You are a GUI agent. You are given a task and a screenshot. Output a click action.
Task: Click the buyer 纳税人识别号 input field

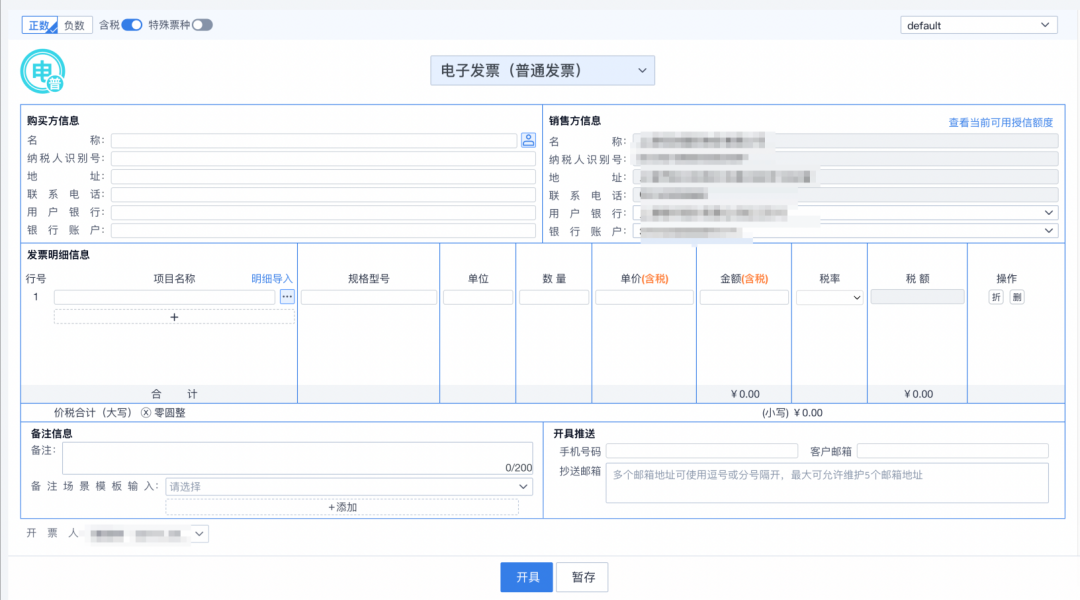click(x=323, y=158)
